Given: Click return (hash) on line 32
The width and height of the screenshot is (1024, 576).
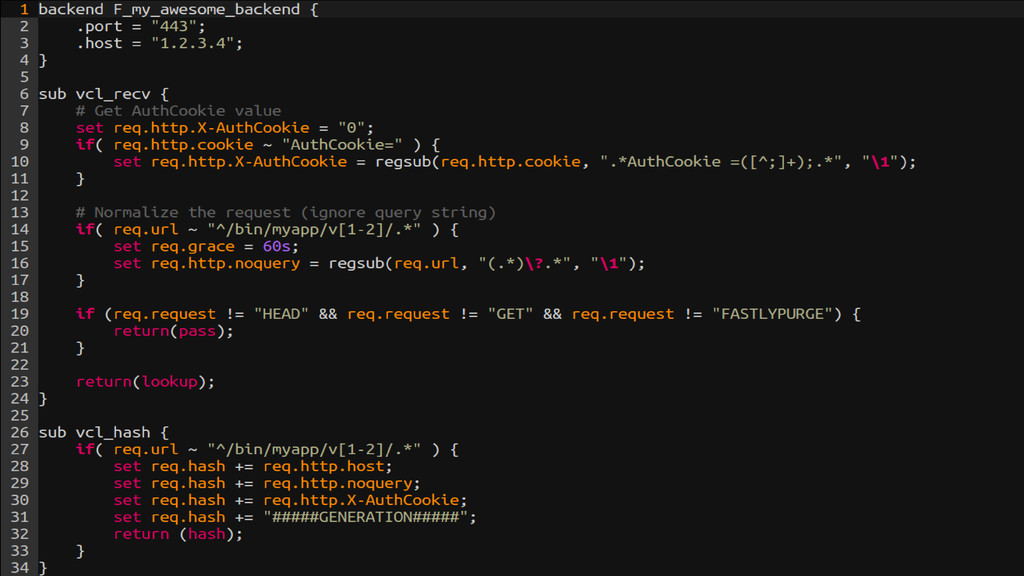Looking at the screenshot, I should pyautogui.click(x=178, y=535).
